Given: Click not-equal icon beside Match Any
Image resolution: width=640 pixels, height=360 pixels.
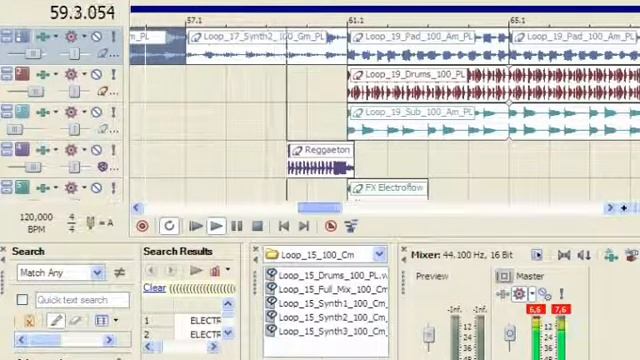Looking at the screenshot, I should tap(119, 272).
